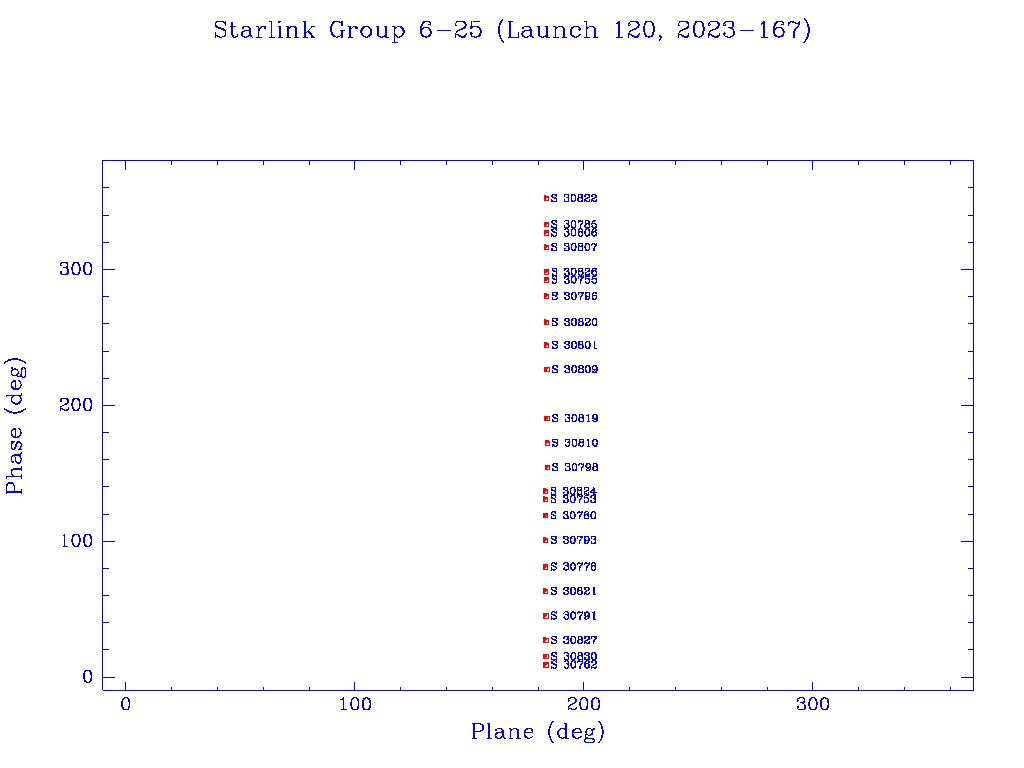Select the "S 30793" satellite label
This screenshot has width=1024, height=768.
coord(573,540)
